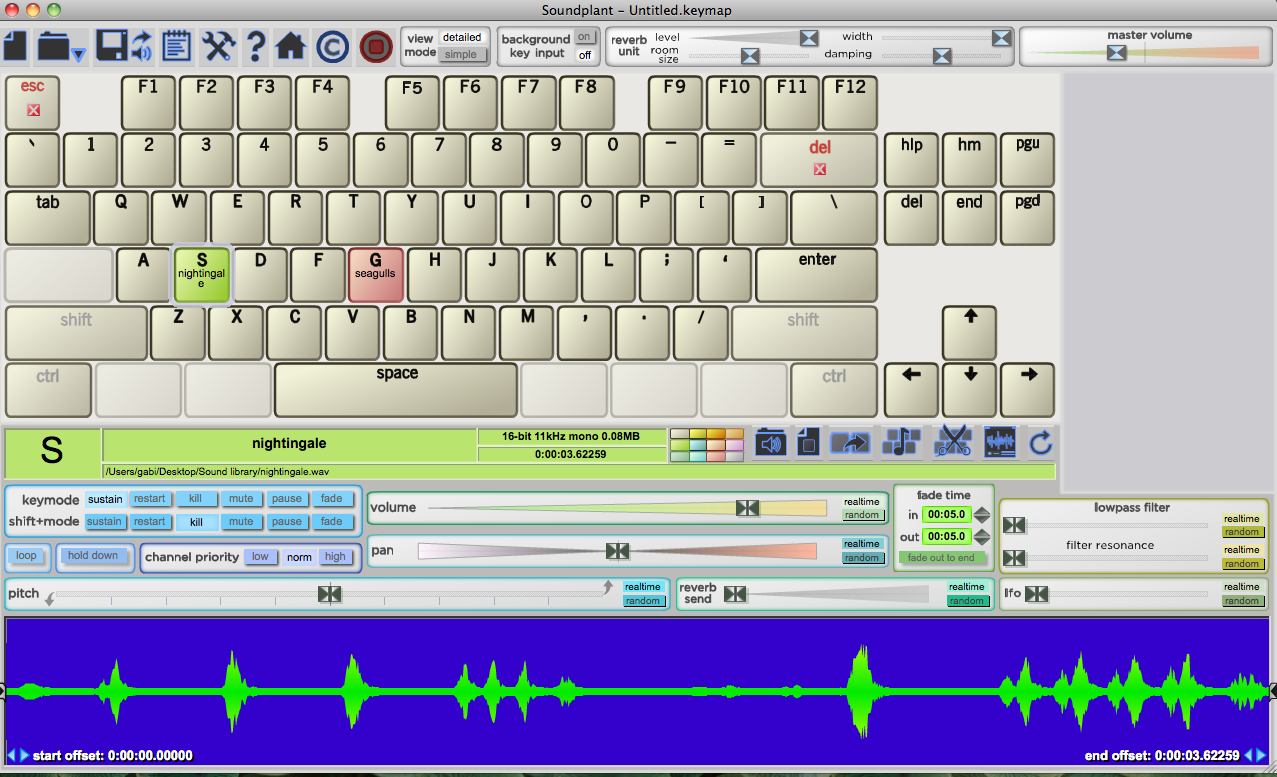Viewport: 1277px width, 777px height.
Task: Click the speaker folder icon to load a sound
Action: point(770,442)
